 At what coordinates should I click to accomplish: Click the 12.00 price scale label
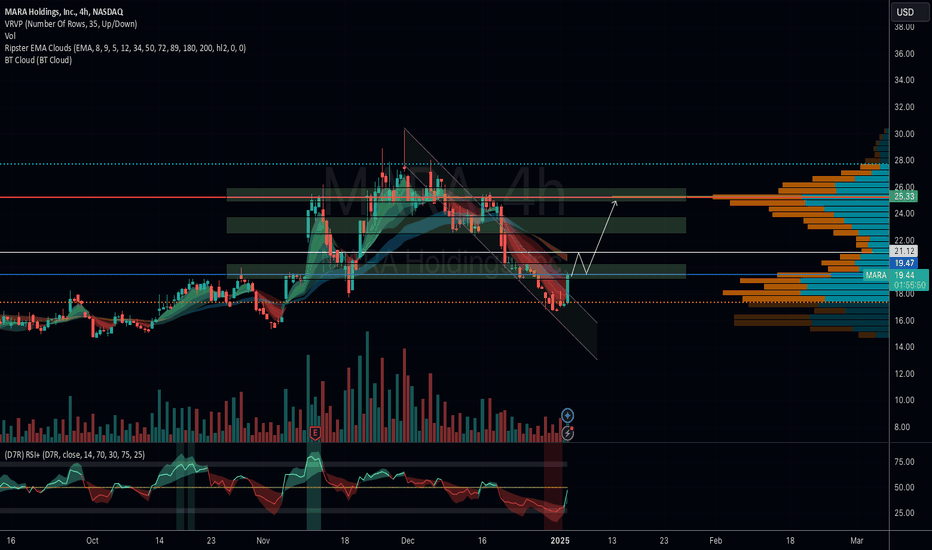[x=904, y=373]
